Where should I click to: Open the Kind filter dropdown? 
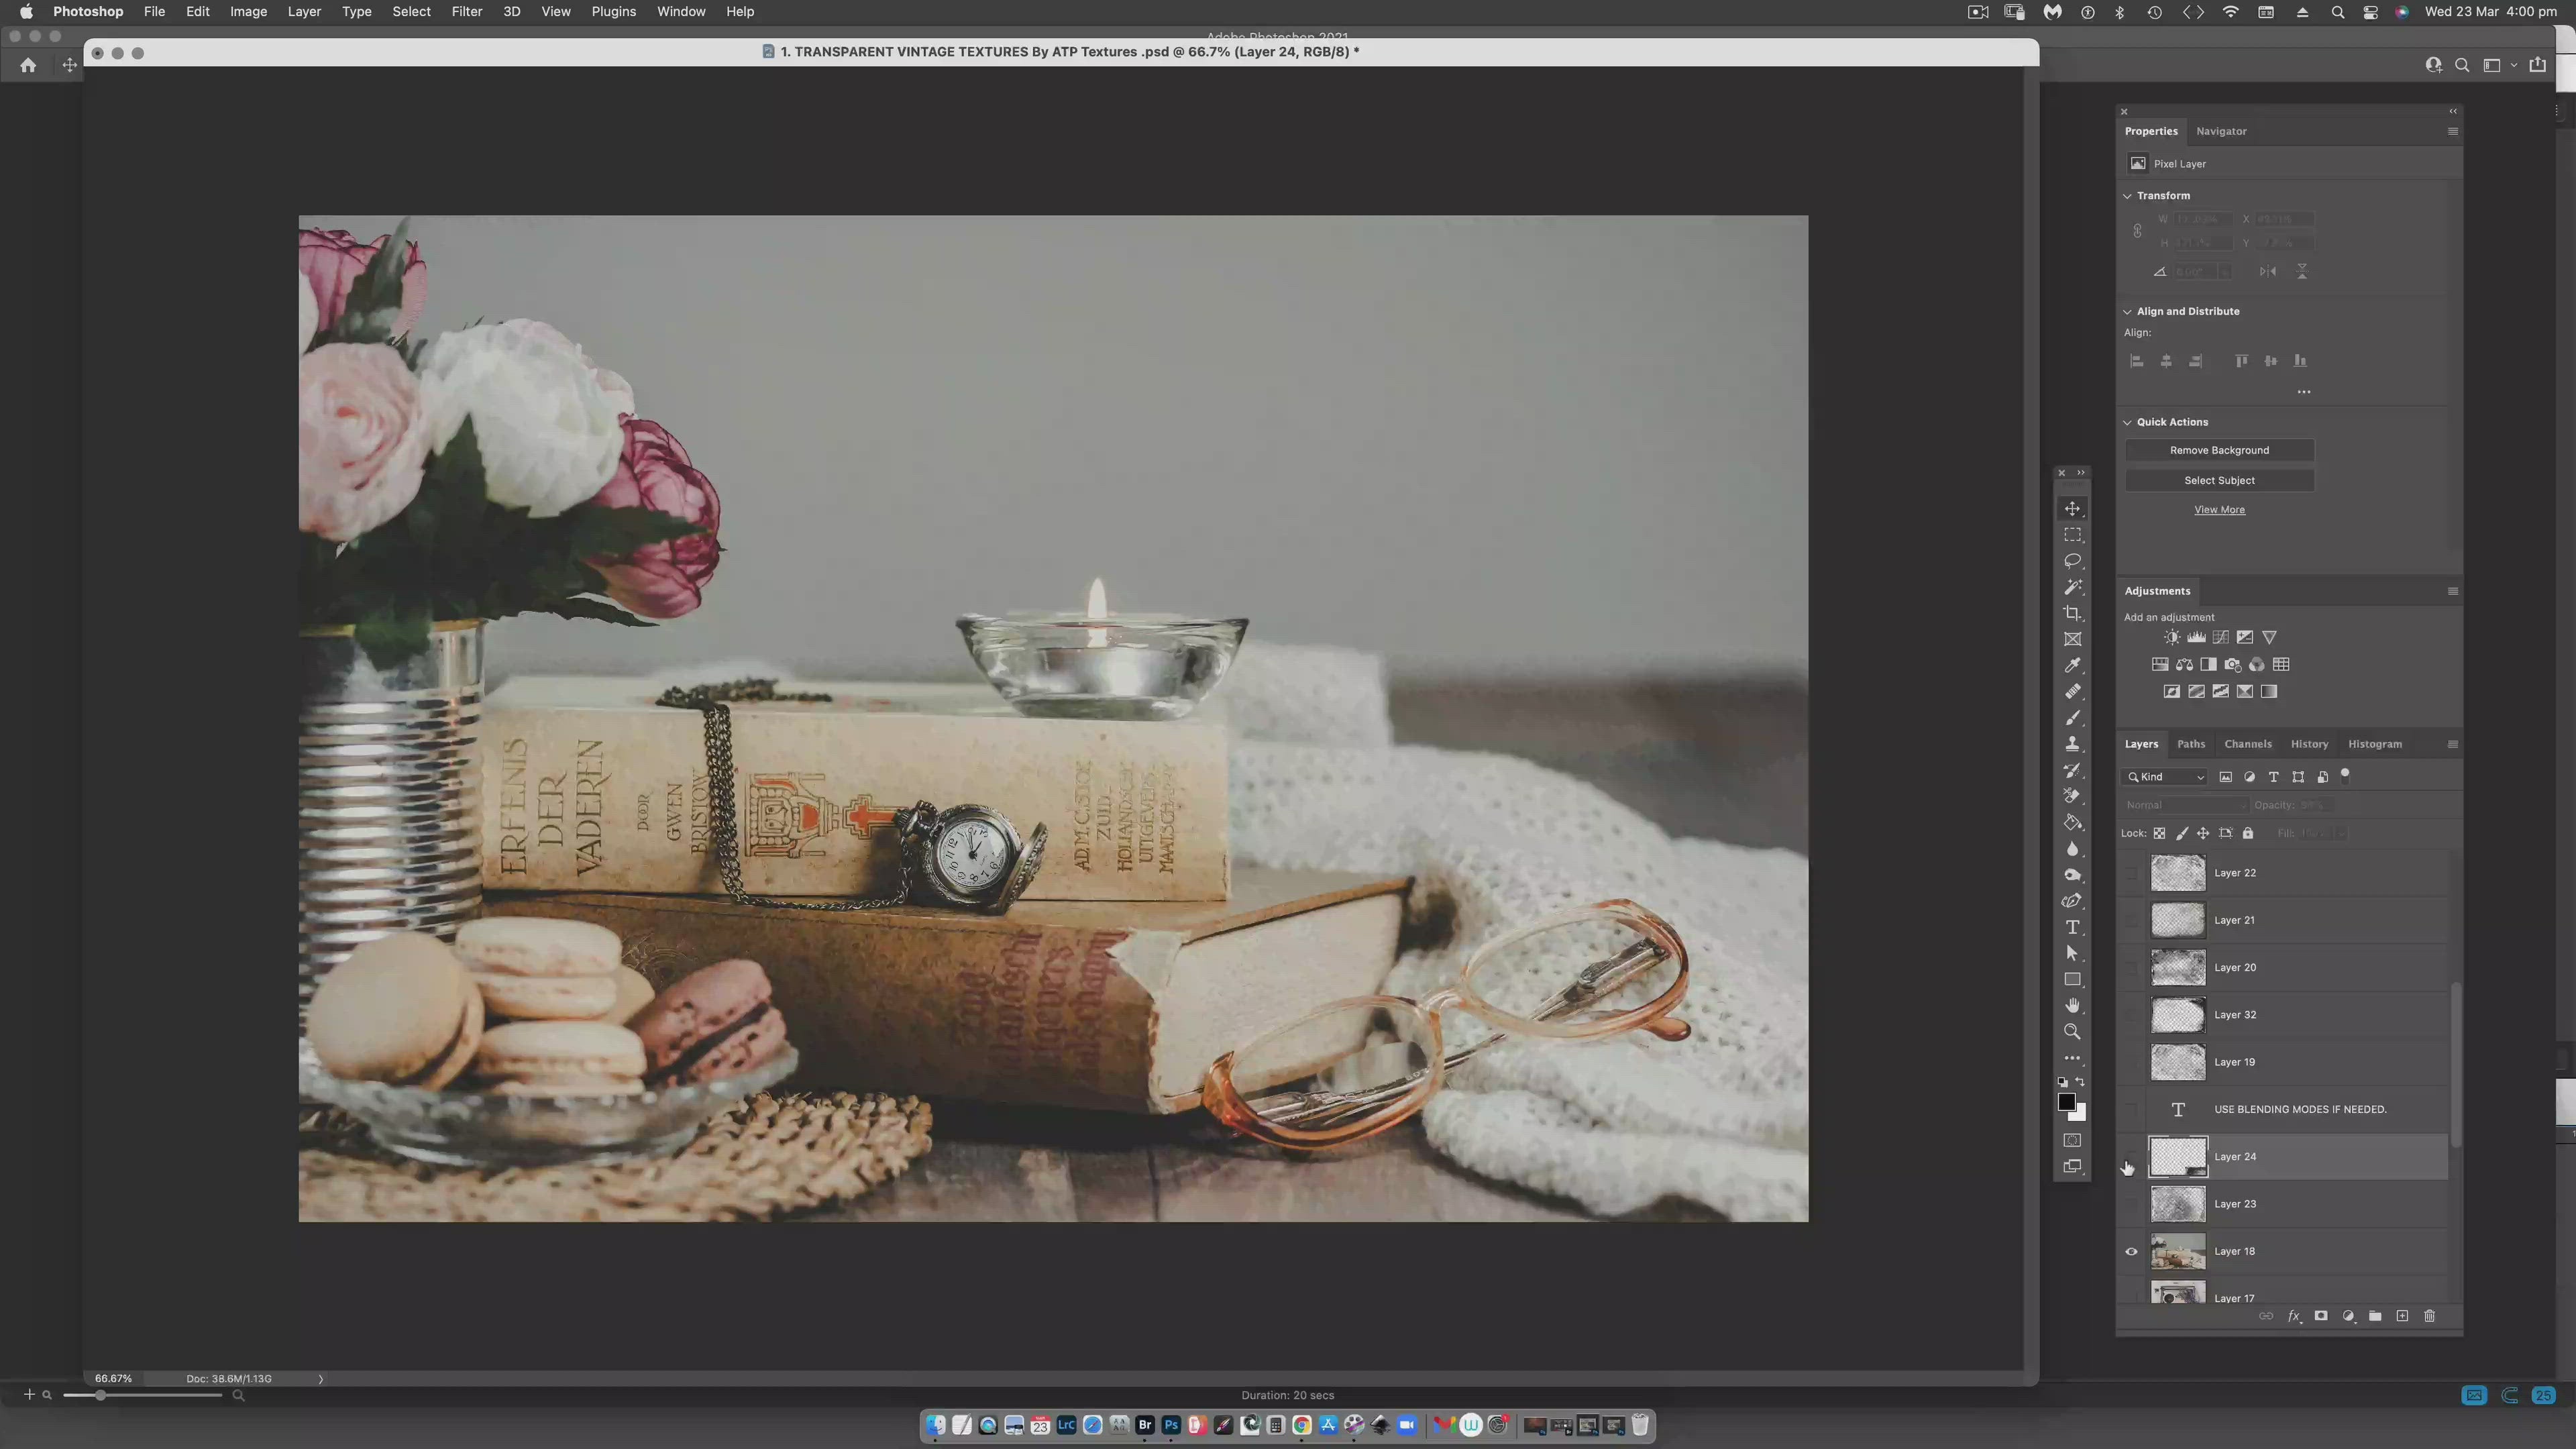coord(2165,777)
